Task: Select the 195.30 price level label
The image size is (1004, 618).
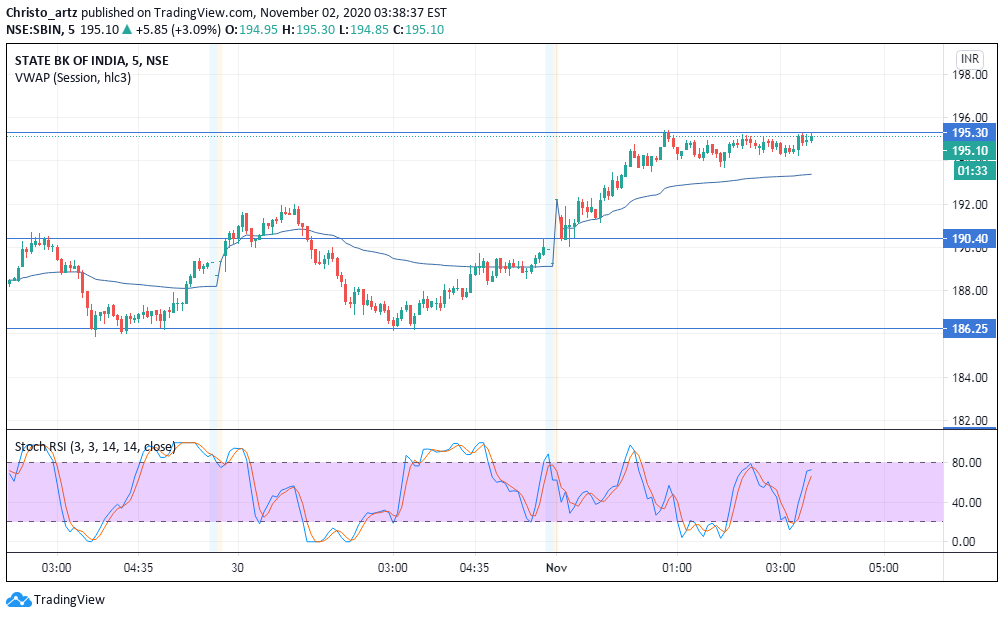Action: pos(969,133)
